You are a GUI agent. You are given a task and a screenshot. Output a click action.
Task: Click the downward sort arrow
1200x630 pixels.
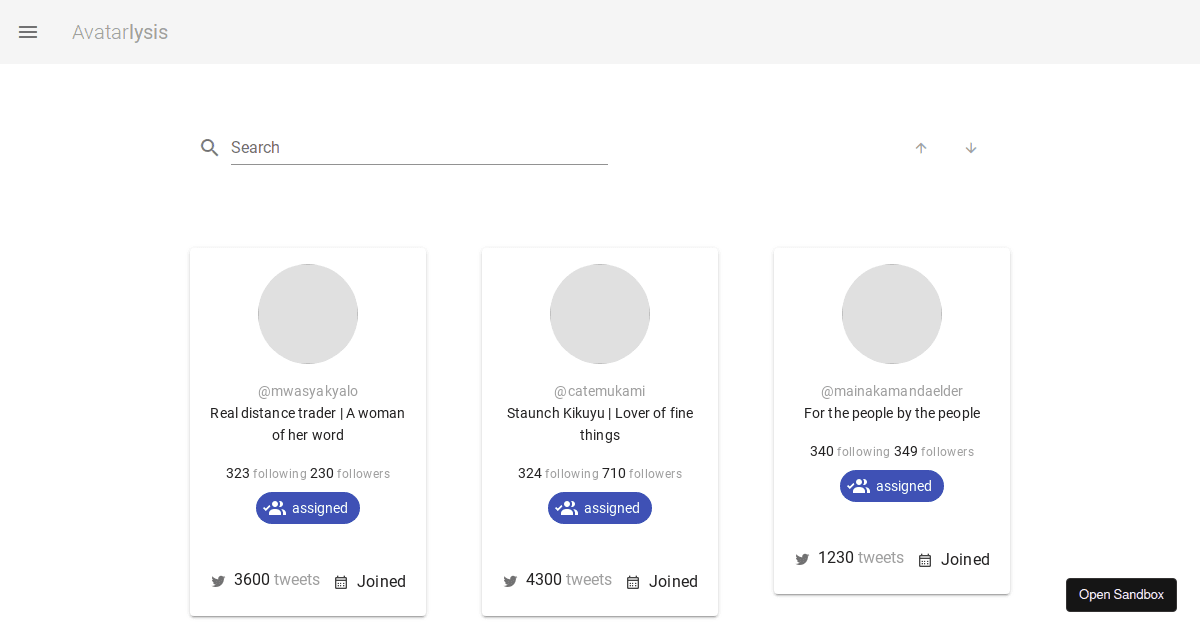point(971,147)
